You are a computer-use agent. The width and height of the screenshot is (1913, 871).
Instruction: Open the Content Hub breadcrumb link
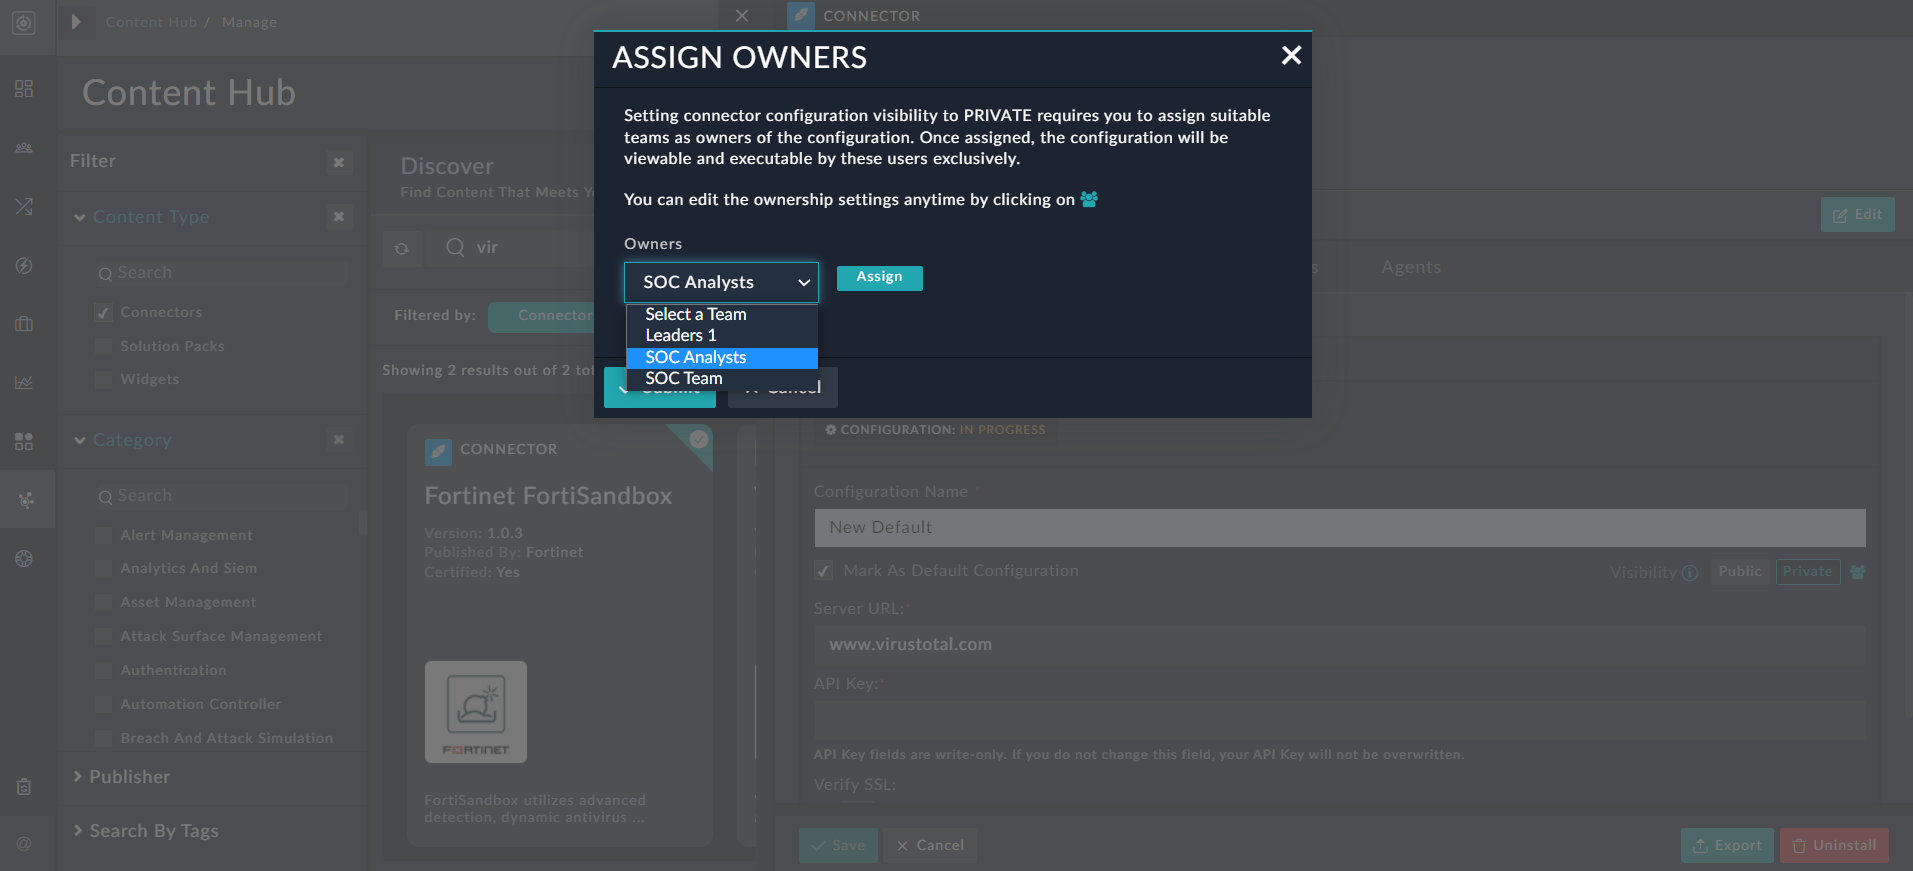click(151, 22)
